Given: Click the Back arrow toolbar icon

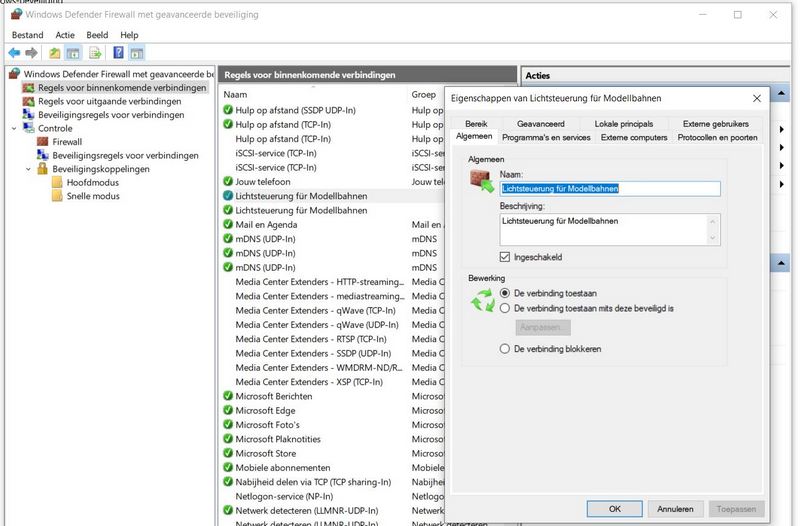Looking at the screenshot, I should pos(14,53).
